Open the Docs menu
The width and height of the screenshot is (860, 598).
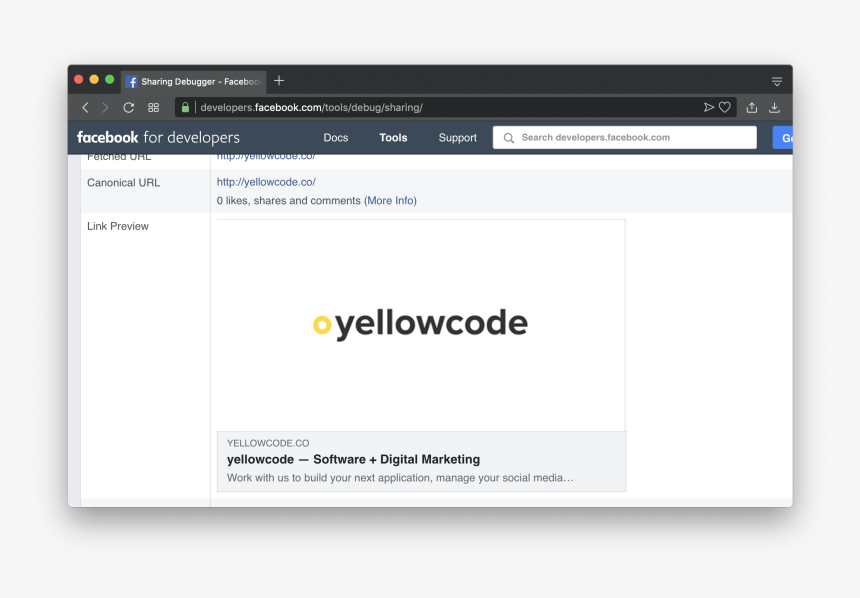point(336,138)
